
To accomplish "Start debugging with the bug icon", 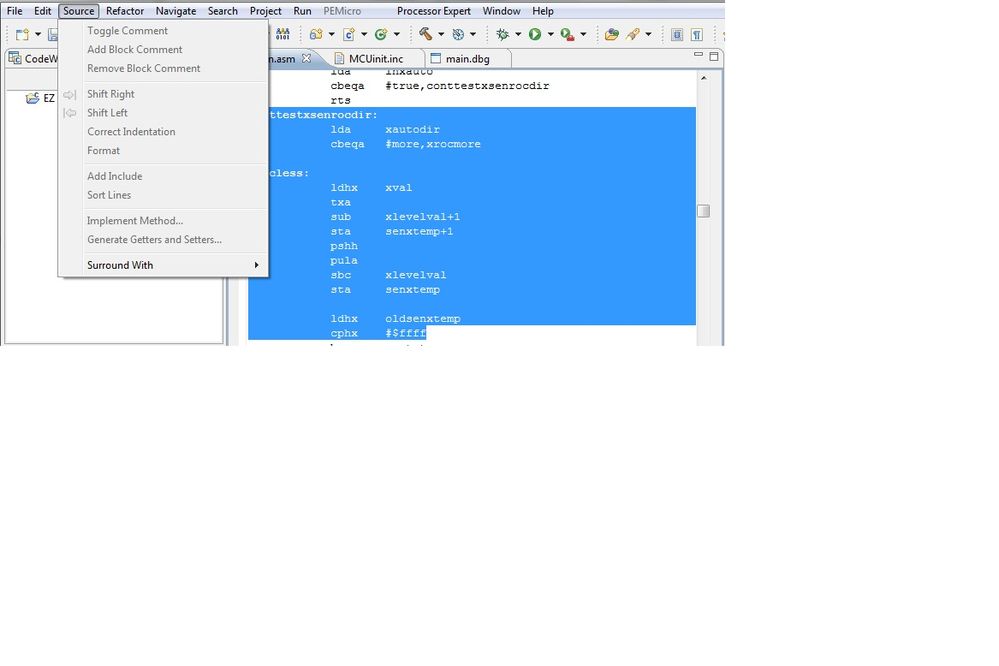I will [x=504, y=33].
